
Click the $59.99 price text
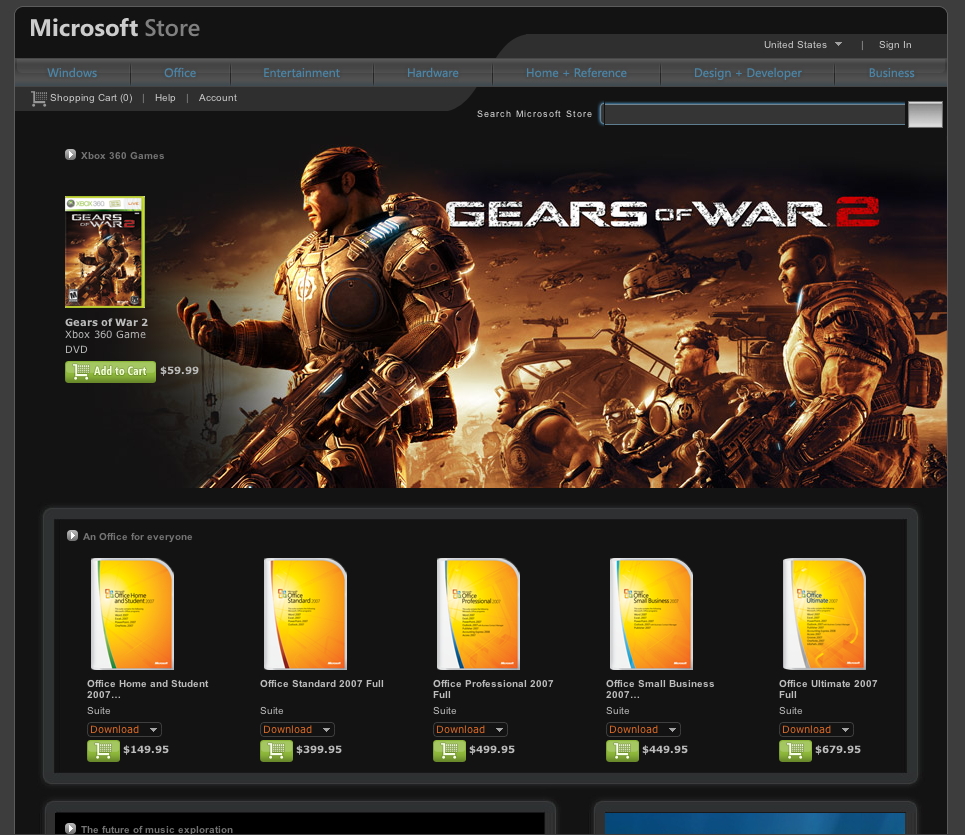point(179,370)
